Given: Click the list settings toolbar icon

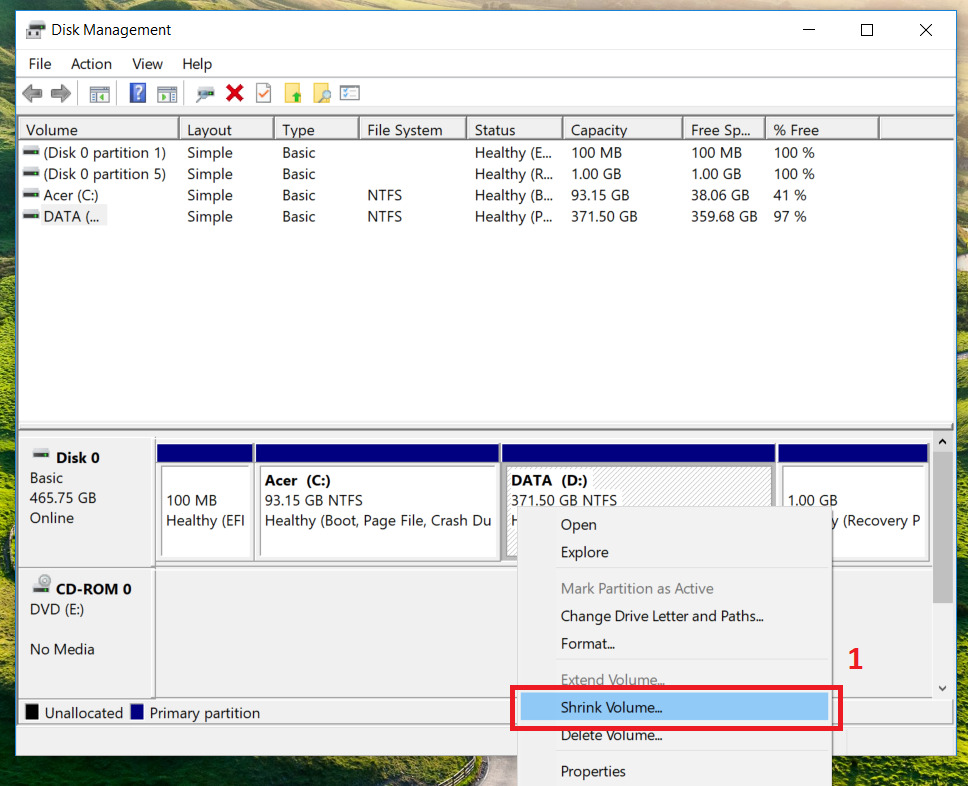Looking at the screenshot, I should point(349,93).
